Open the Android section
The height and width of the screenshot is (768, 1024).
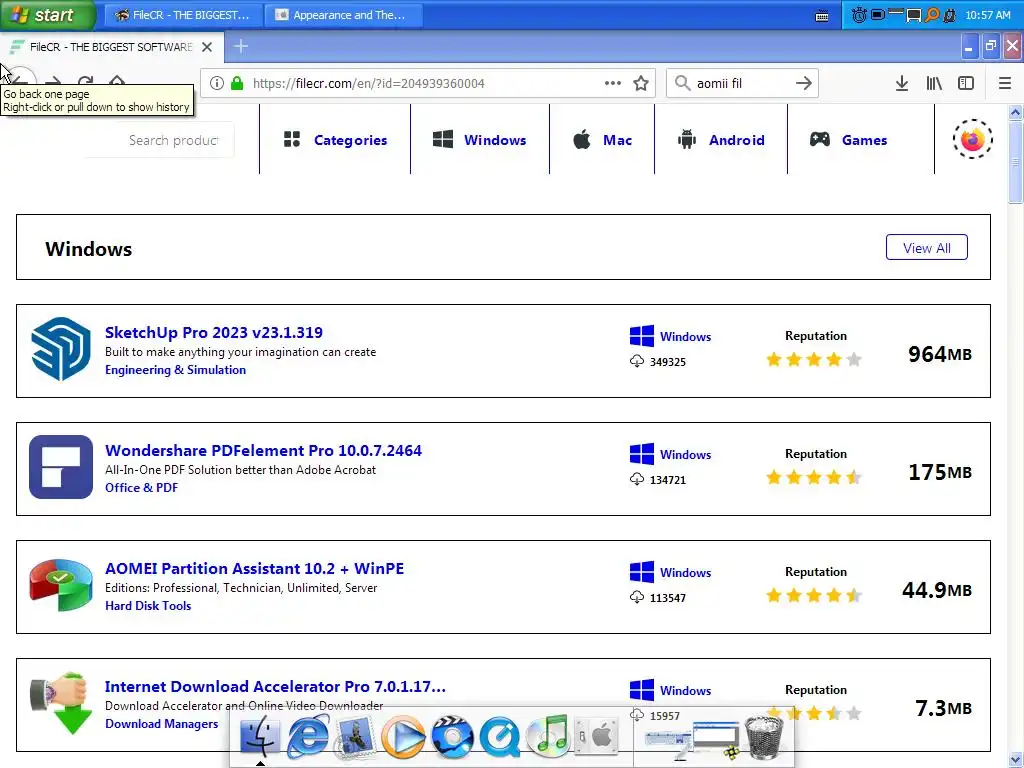tap(721, 140)
